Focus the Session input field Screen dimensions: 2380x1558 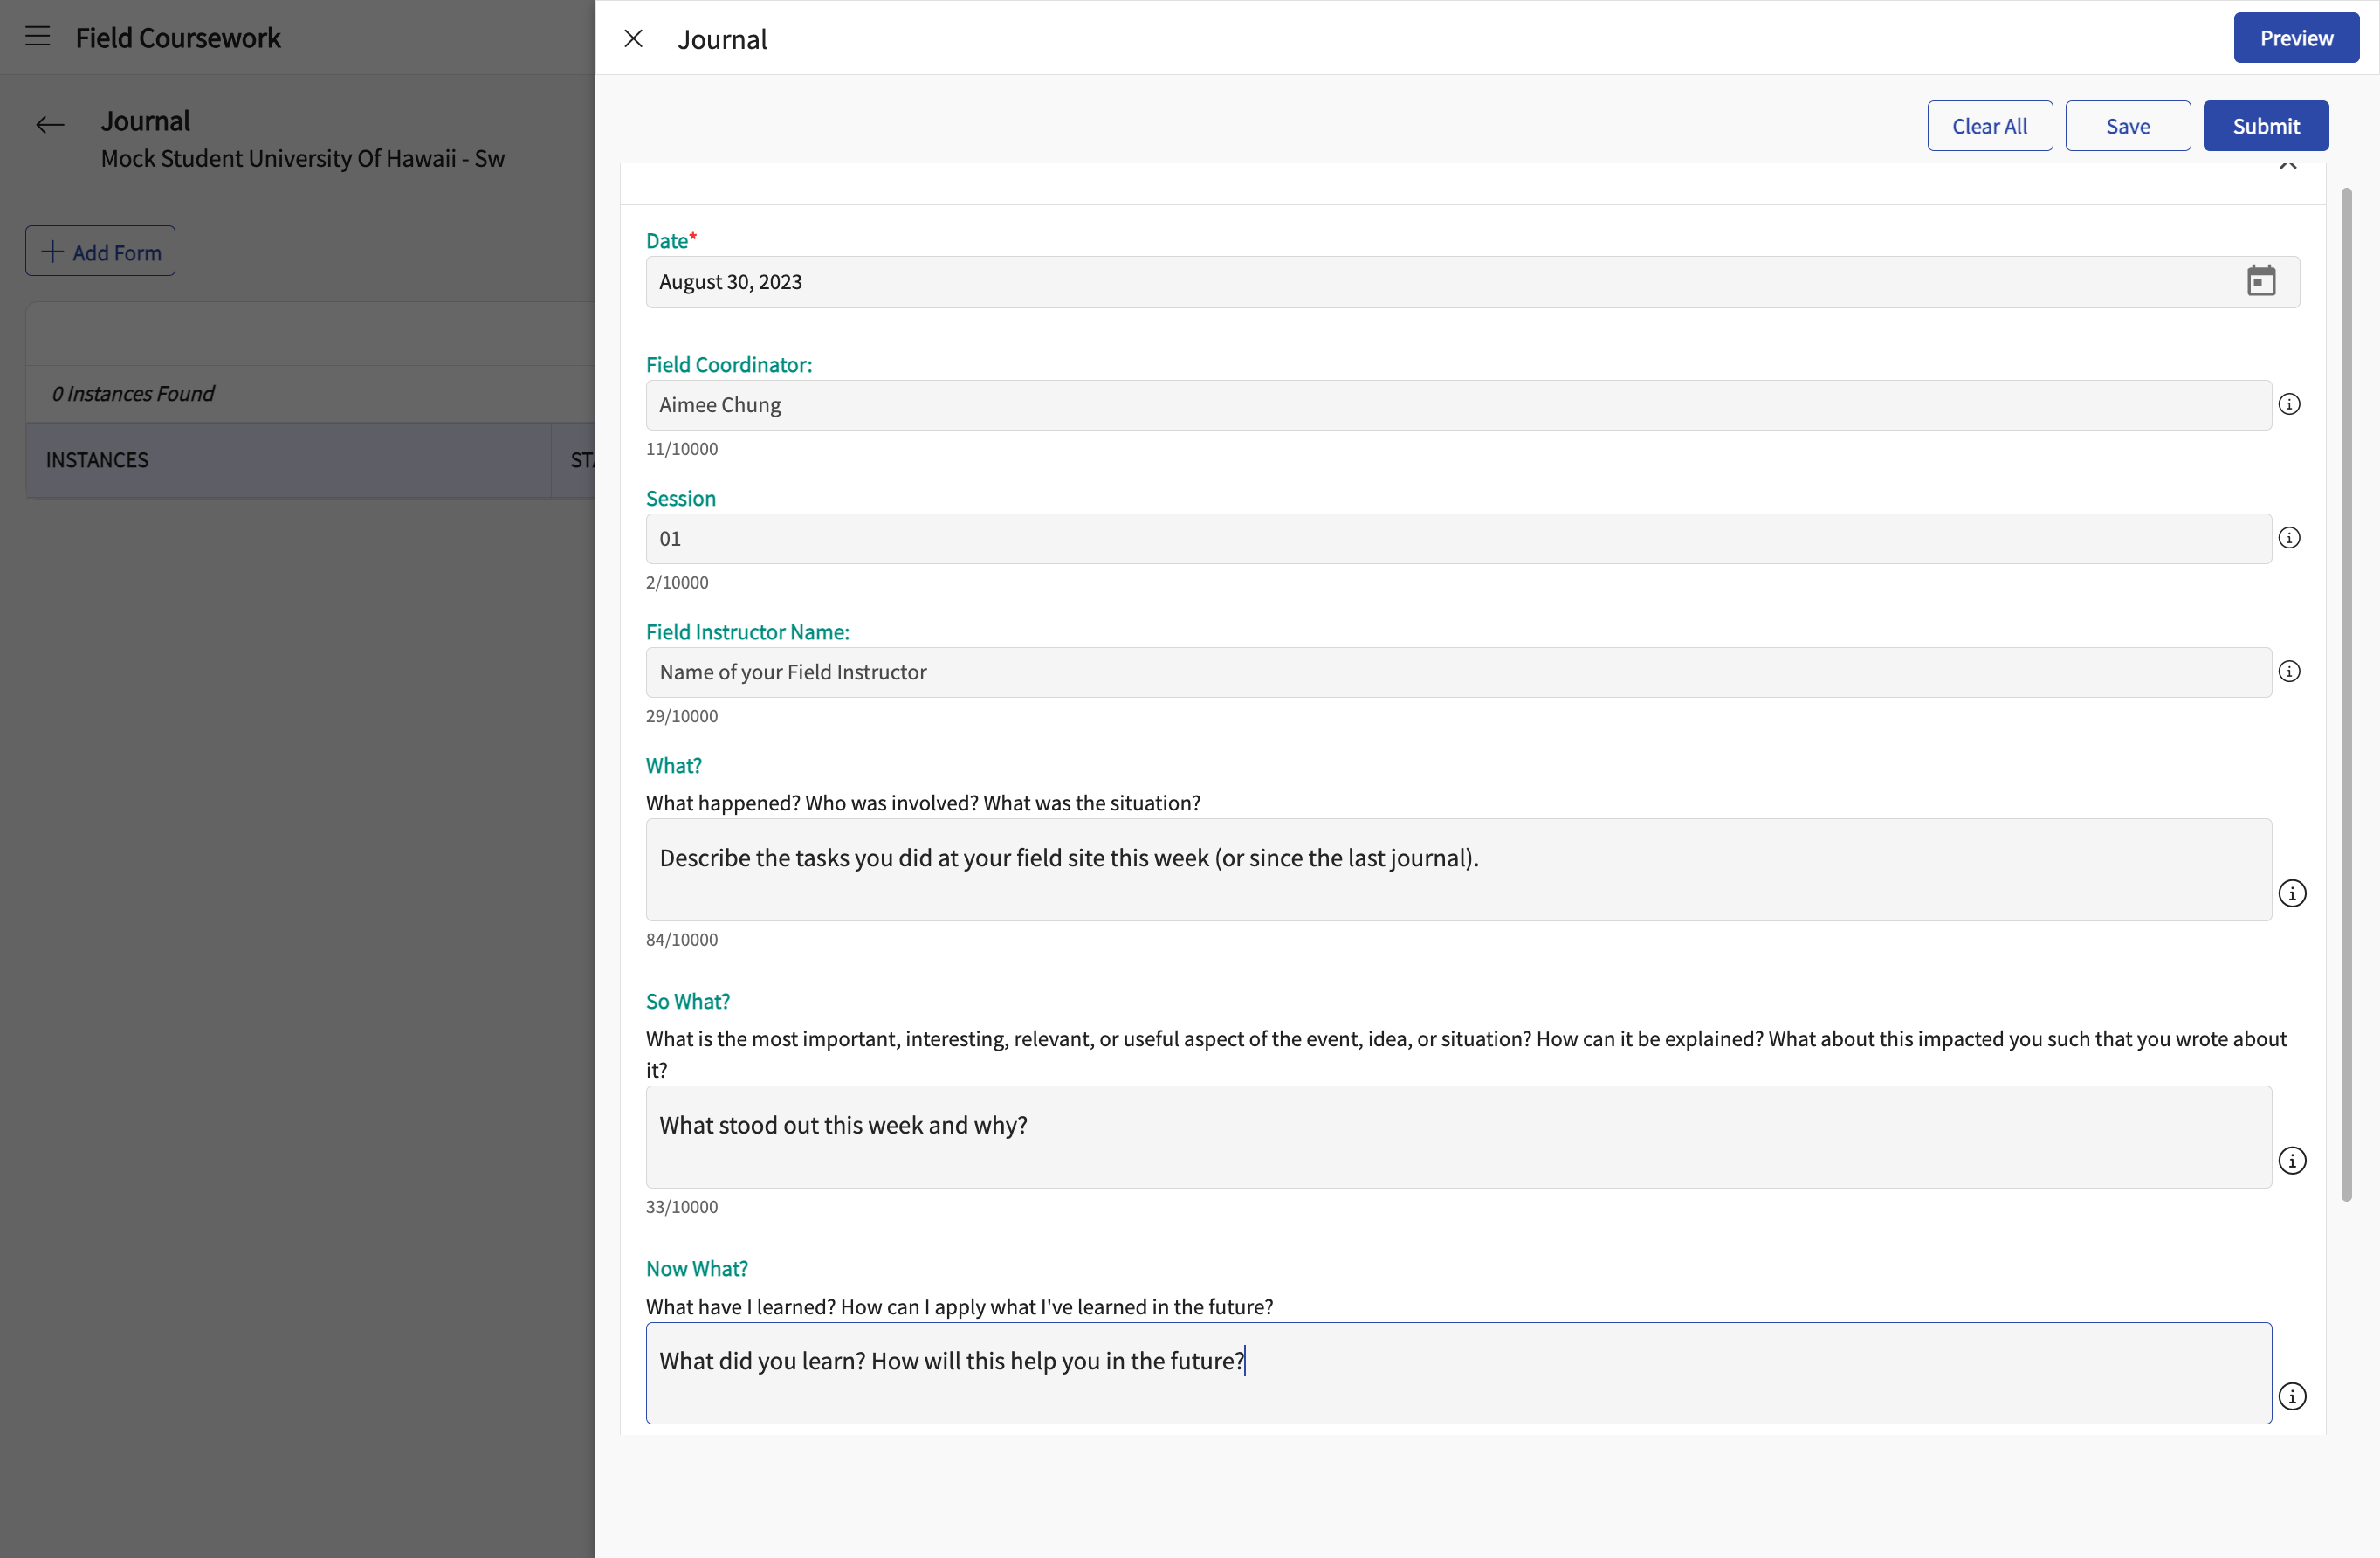(x=1458, y=539)
